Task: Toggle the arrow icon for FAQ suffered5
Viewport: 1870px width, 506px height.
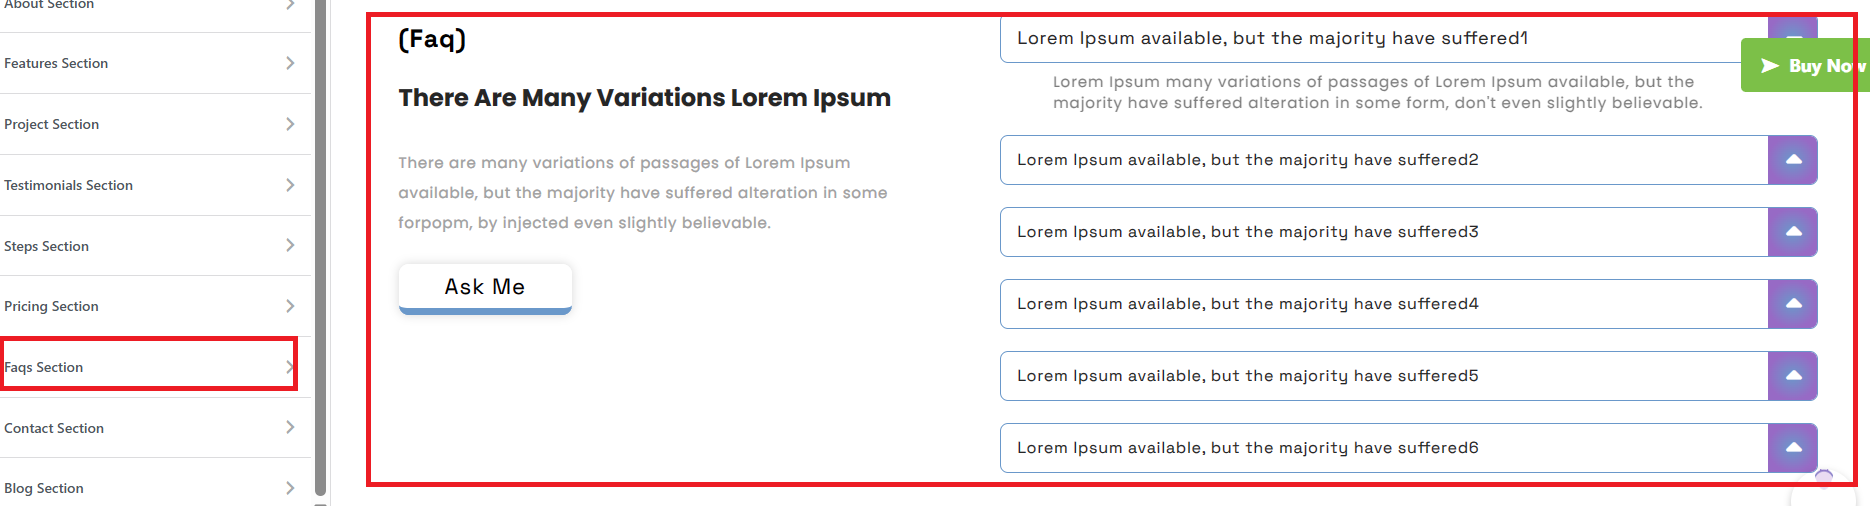Action: [x=1793, y=376]
